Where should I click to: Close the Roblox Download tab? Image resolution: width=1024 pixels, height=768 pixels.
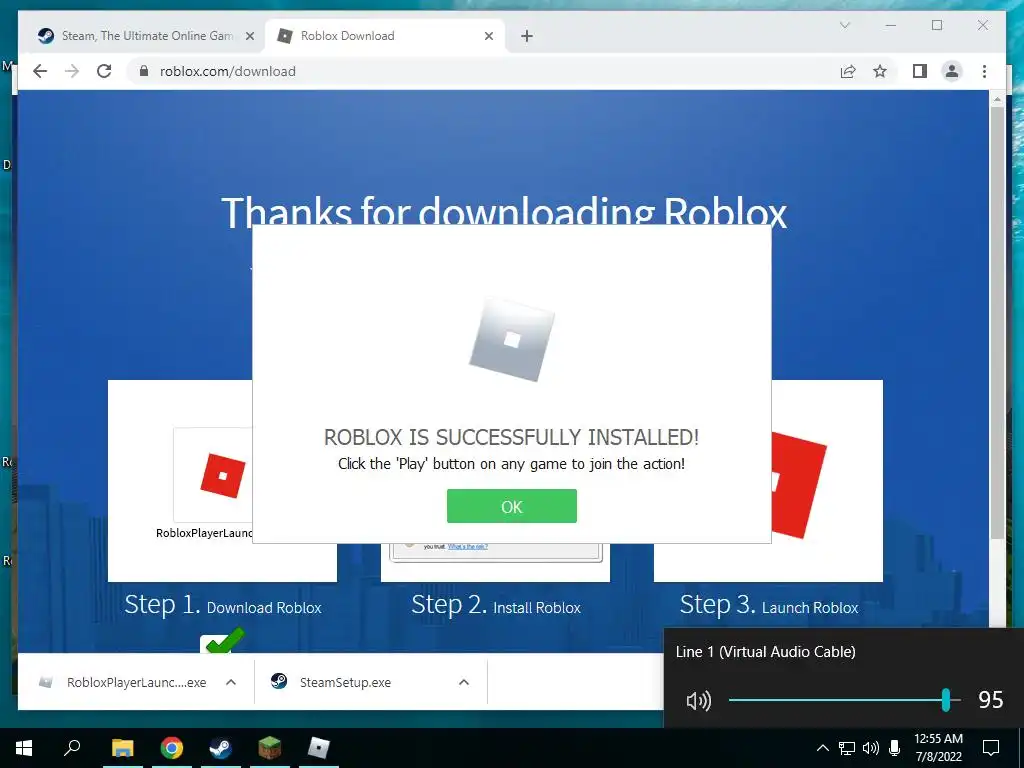tap(488, 36)
